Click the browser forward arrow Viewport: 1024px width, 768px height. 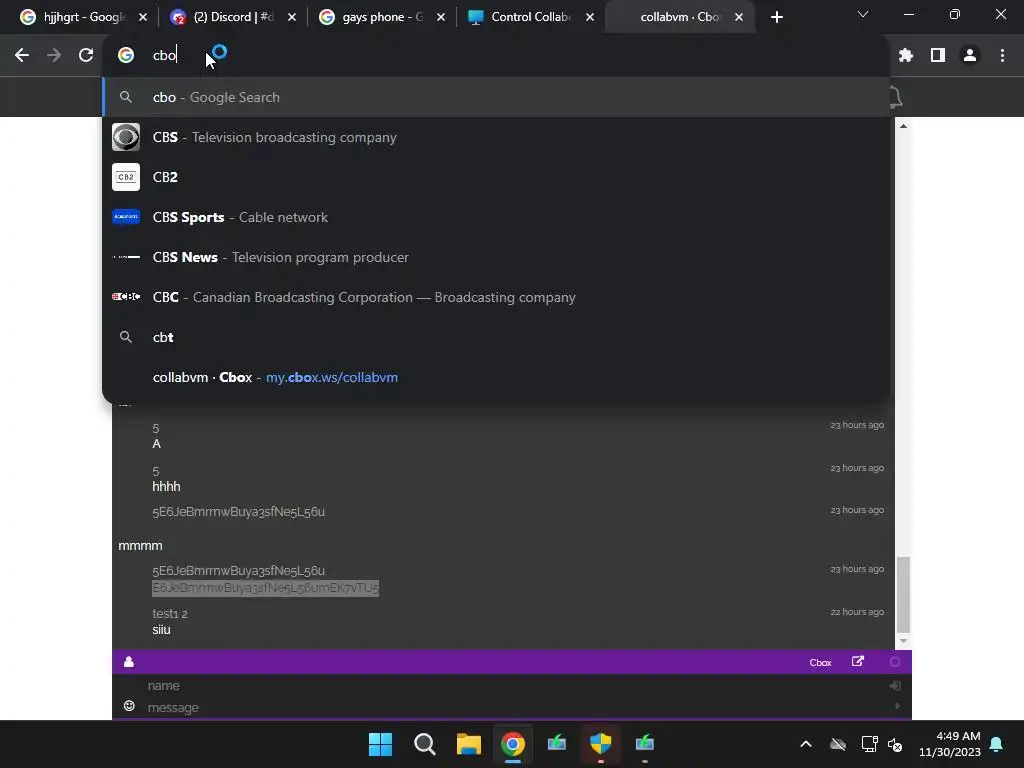coord(54,56)
